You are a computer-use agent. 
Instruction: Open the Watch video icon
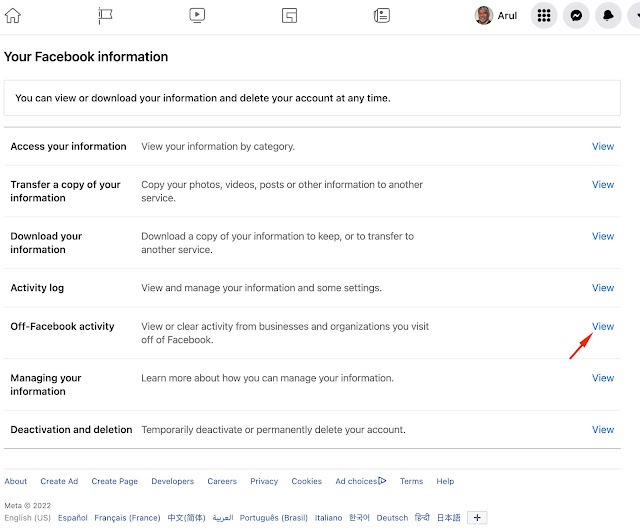coord(197,16)
